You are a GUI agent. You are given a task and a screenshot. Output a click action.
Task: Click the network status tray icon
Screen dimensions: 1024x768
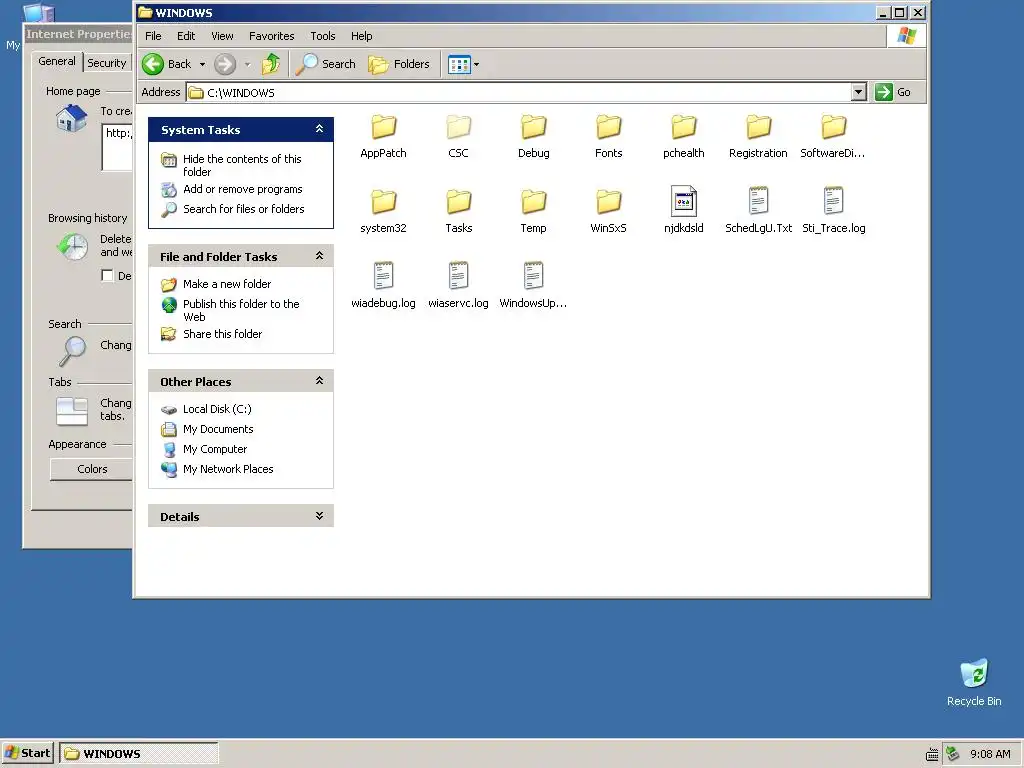[x=952, y=754]
